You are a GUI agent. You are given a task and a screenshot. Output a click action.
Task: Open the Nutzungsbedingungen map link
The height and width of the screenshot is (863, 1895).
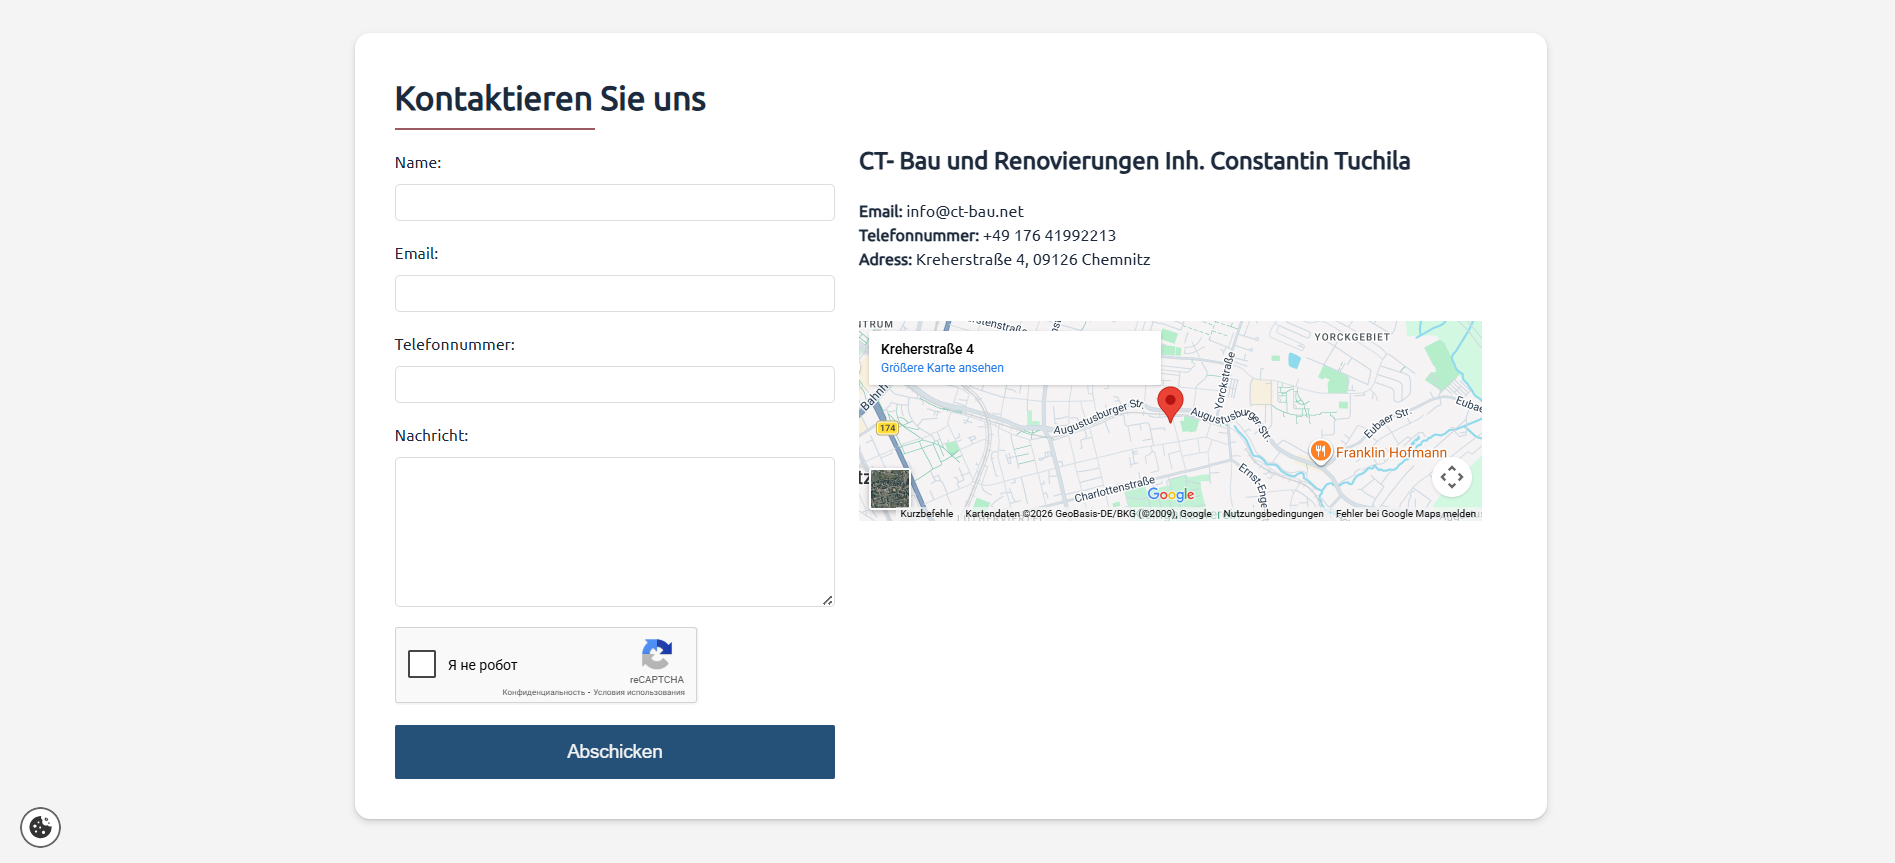pyautogui.click(x=1273, y=514)
